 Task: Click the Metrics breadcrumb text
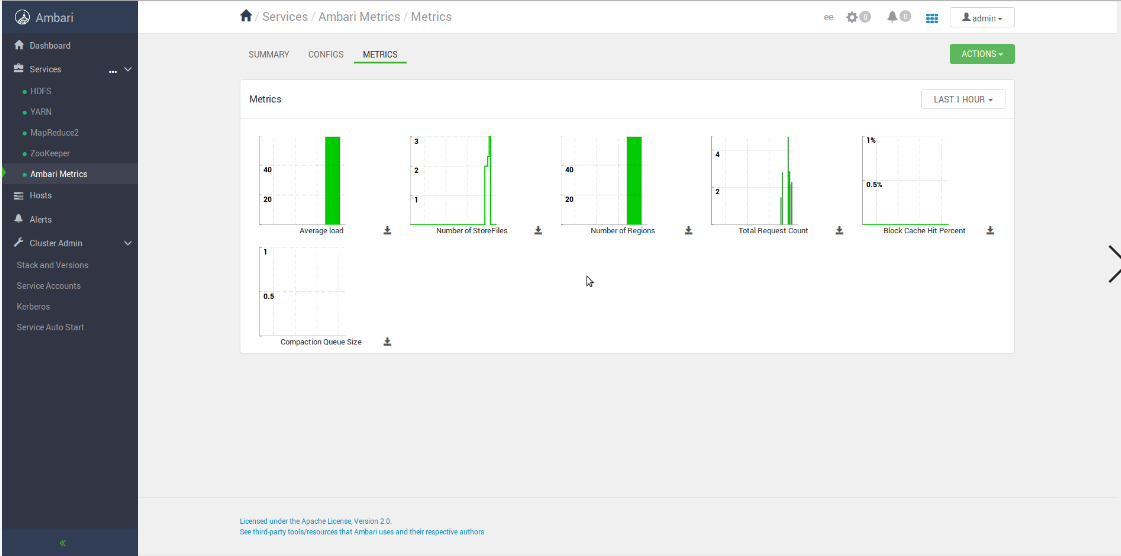coord(431,16)
